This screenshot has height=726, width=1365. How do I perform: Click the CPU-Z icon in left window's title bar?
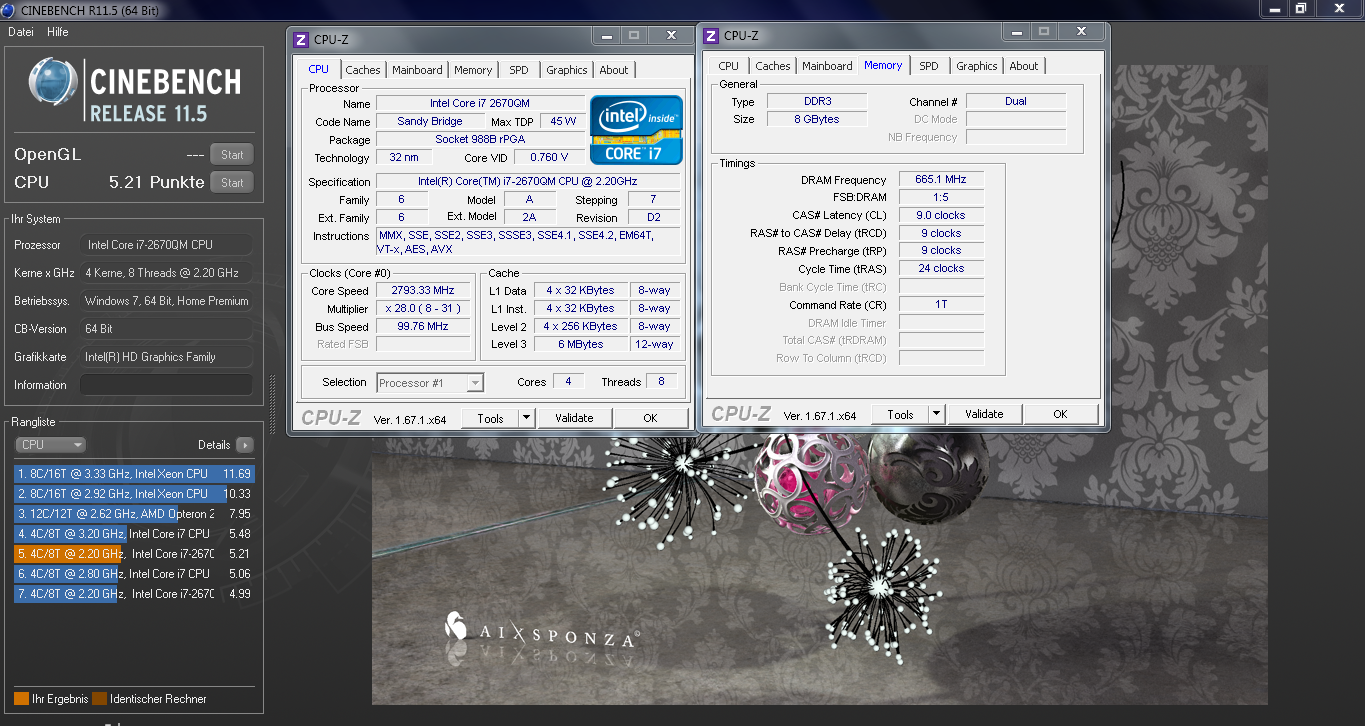click(x=301, y=40)
